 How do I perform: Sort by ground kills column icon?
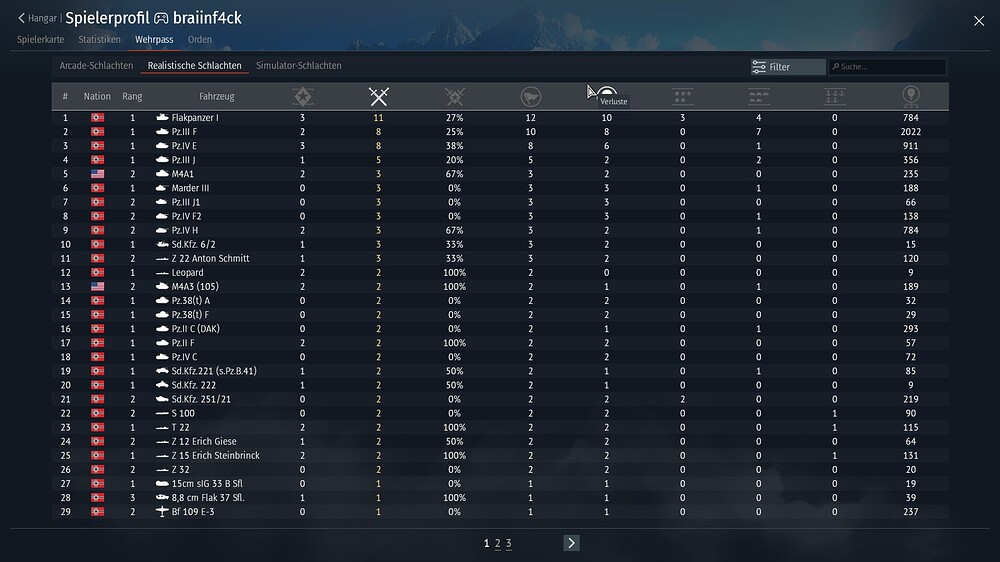(x=759, y=97)
